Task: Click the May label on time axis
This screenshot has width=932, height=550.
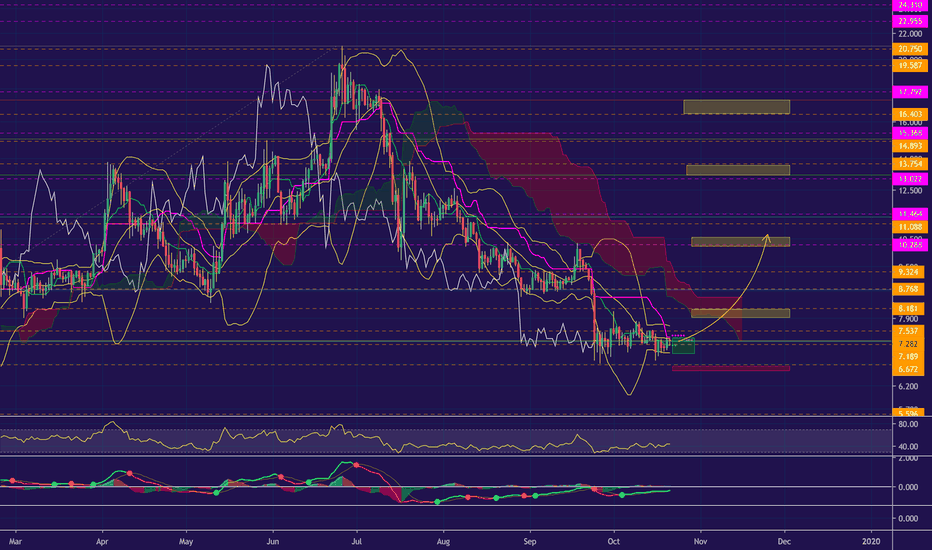Action: click(186, 542)
